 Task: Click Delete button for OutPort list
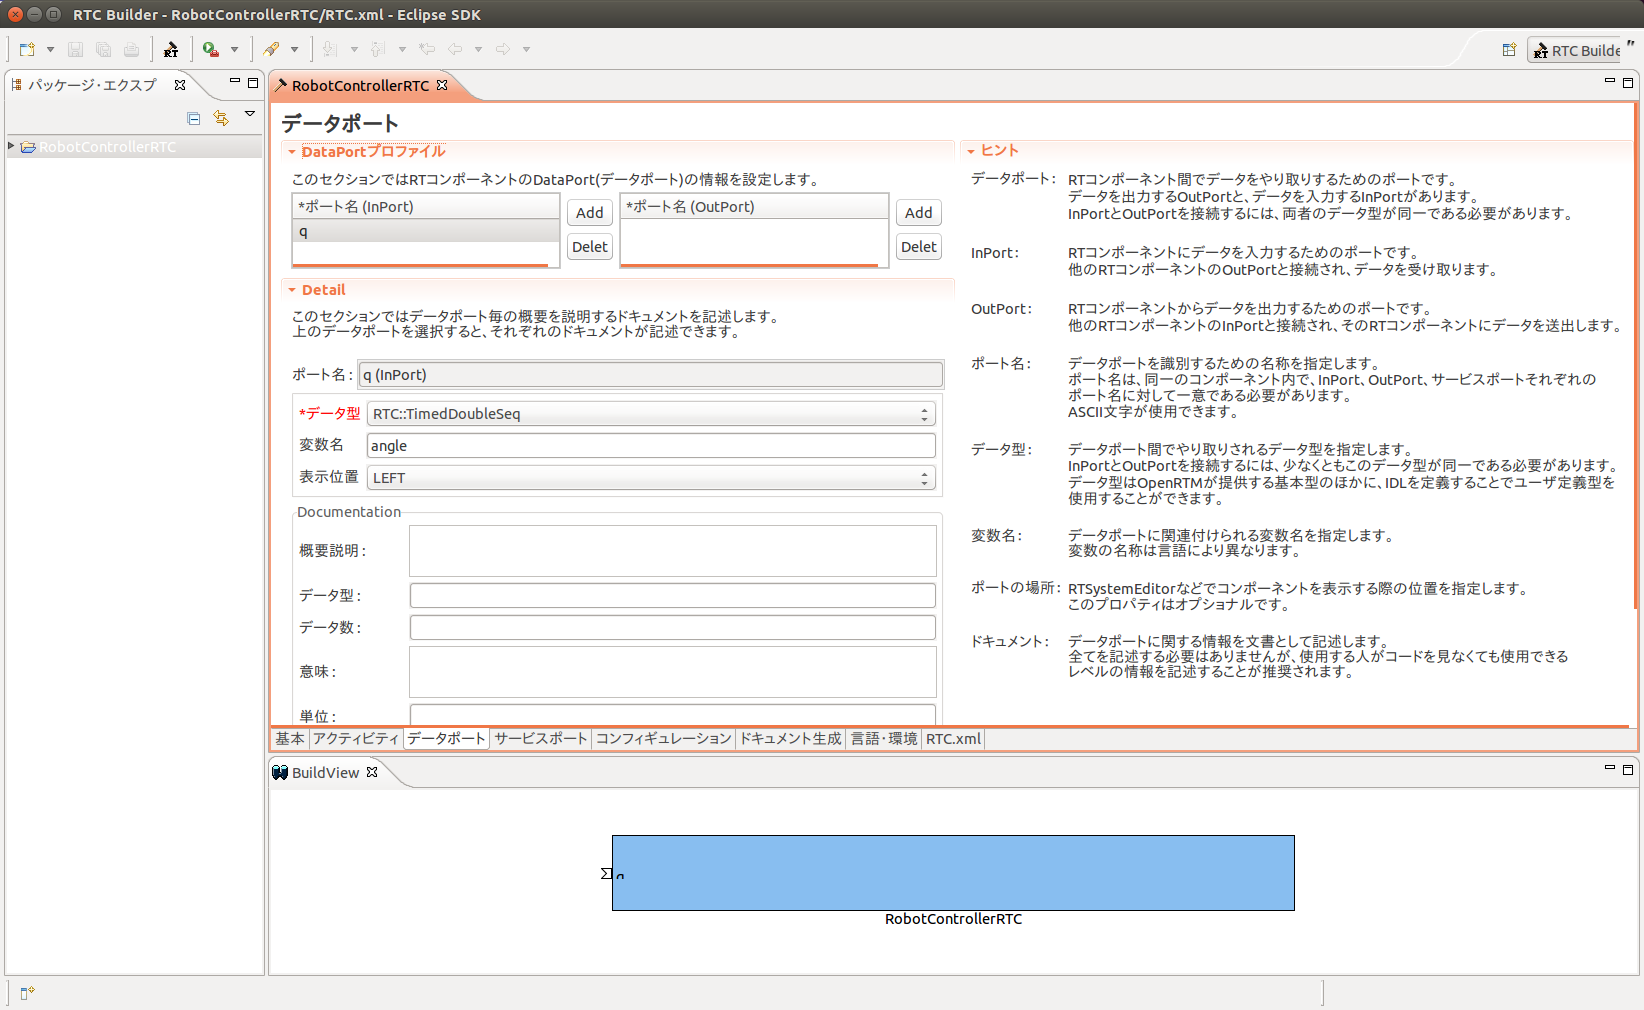(919, 247)
